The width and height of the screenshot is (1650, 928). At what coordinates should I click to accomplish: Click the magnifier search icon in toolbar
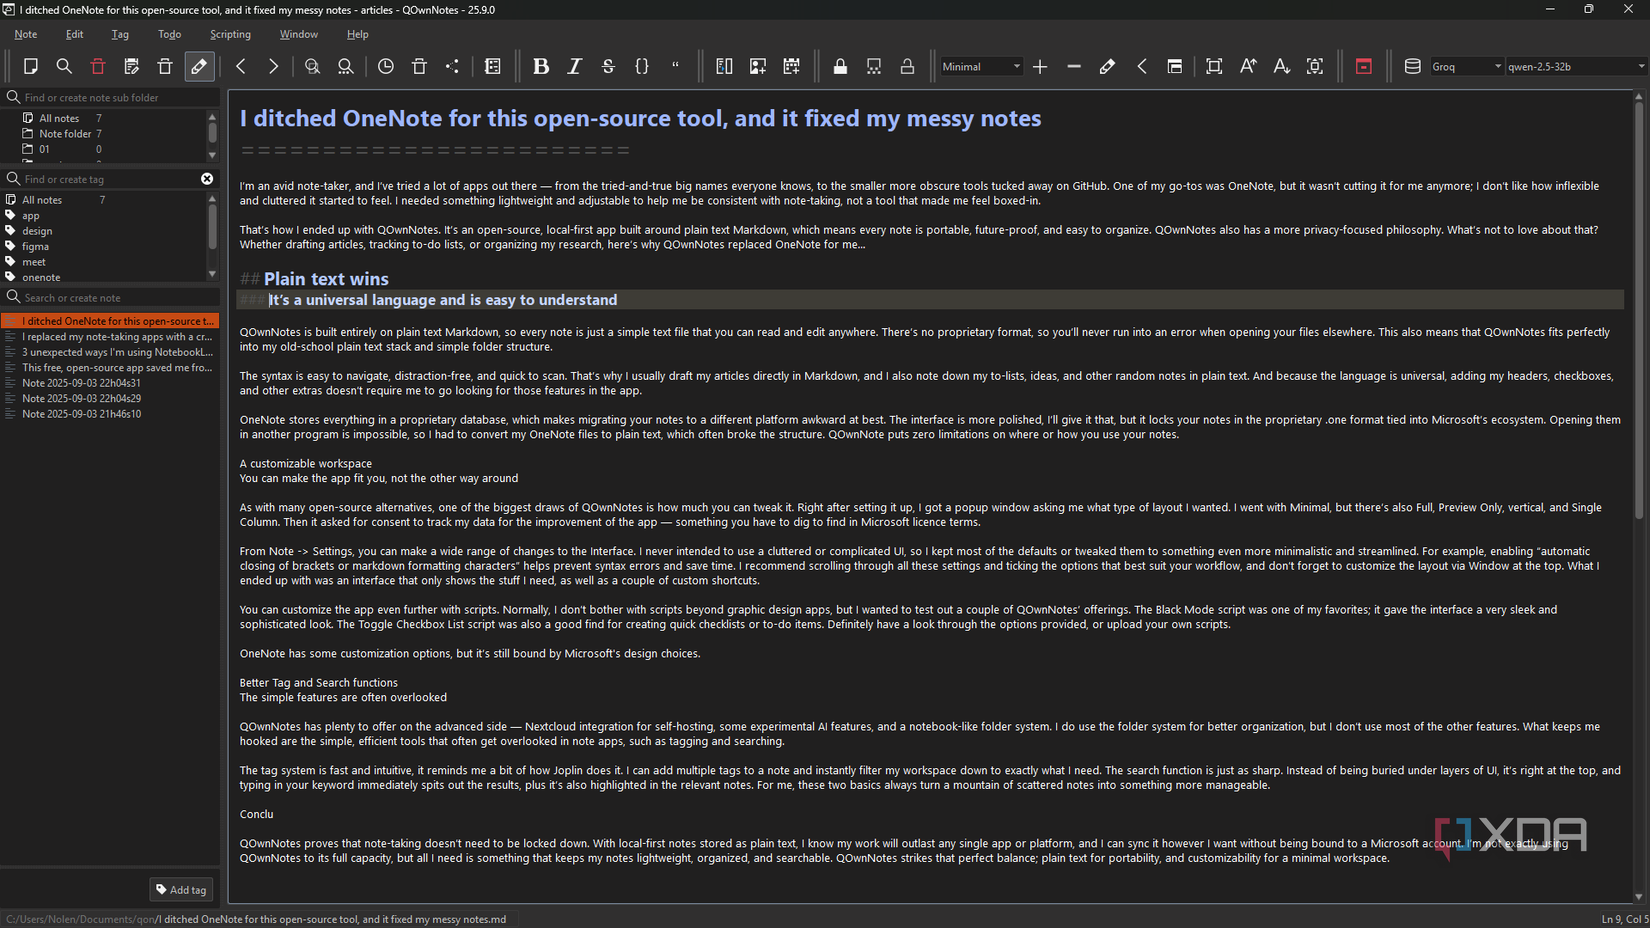[x=64, y=66]
